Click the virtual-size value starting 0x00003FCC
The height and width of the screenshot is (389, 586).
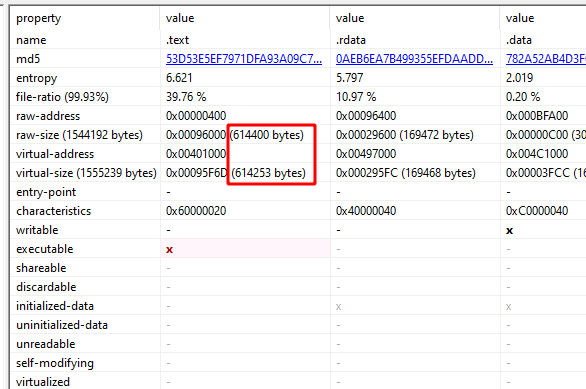[546, 173]
